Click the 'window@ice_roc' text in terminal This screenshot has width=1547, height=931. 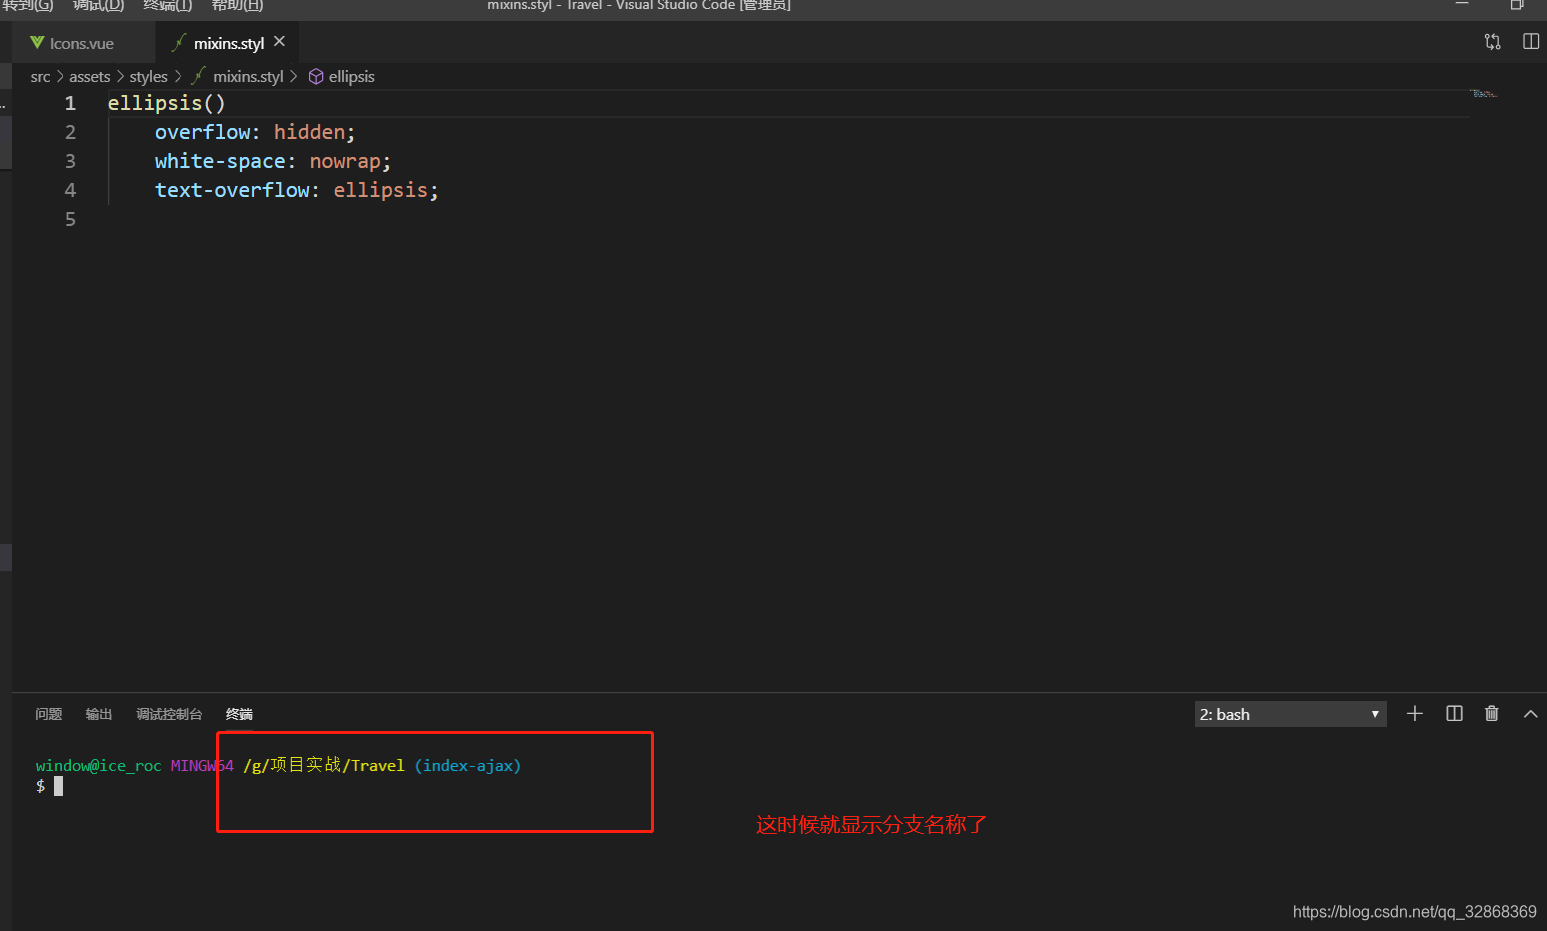pyautogui.click(x=98, y=766)
